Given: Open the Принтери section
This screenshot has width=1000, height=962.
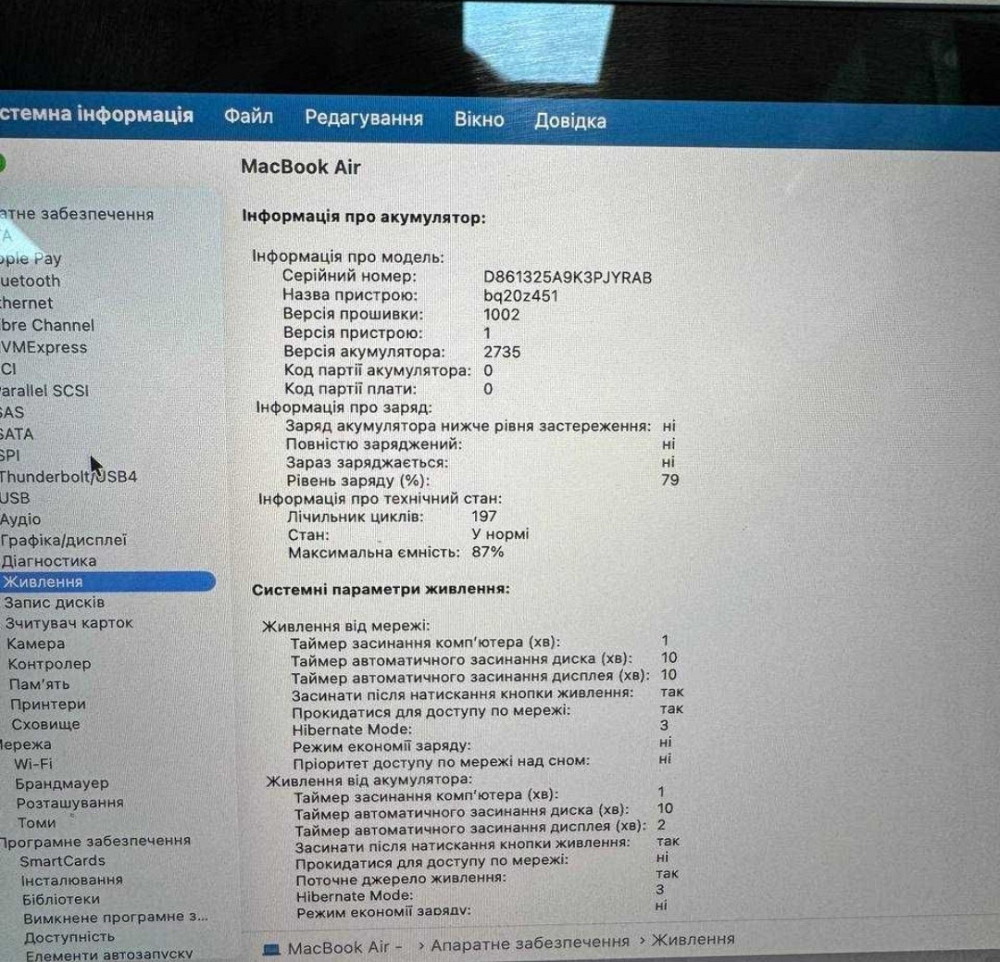Looking at the screenshot, I should (48, 704).
